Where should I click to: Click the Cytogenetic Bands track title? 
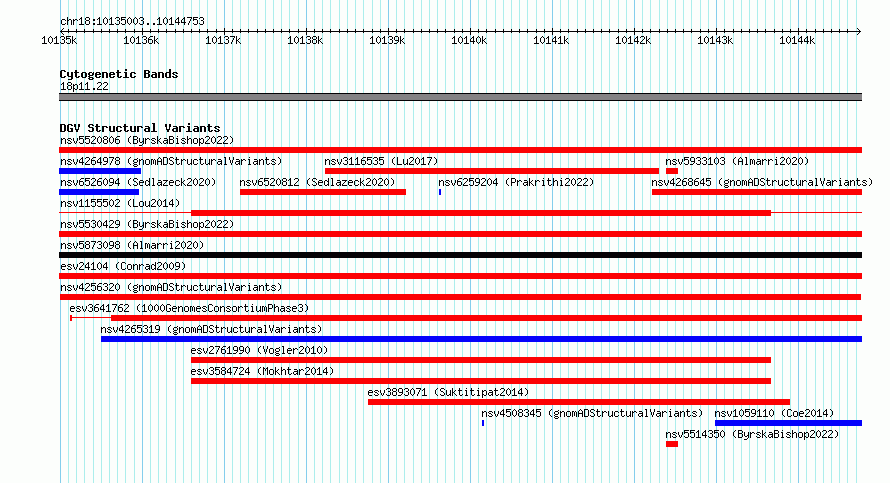119,74
